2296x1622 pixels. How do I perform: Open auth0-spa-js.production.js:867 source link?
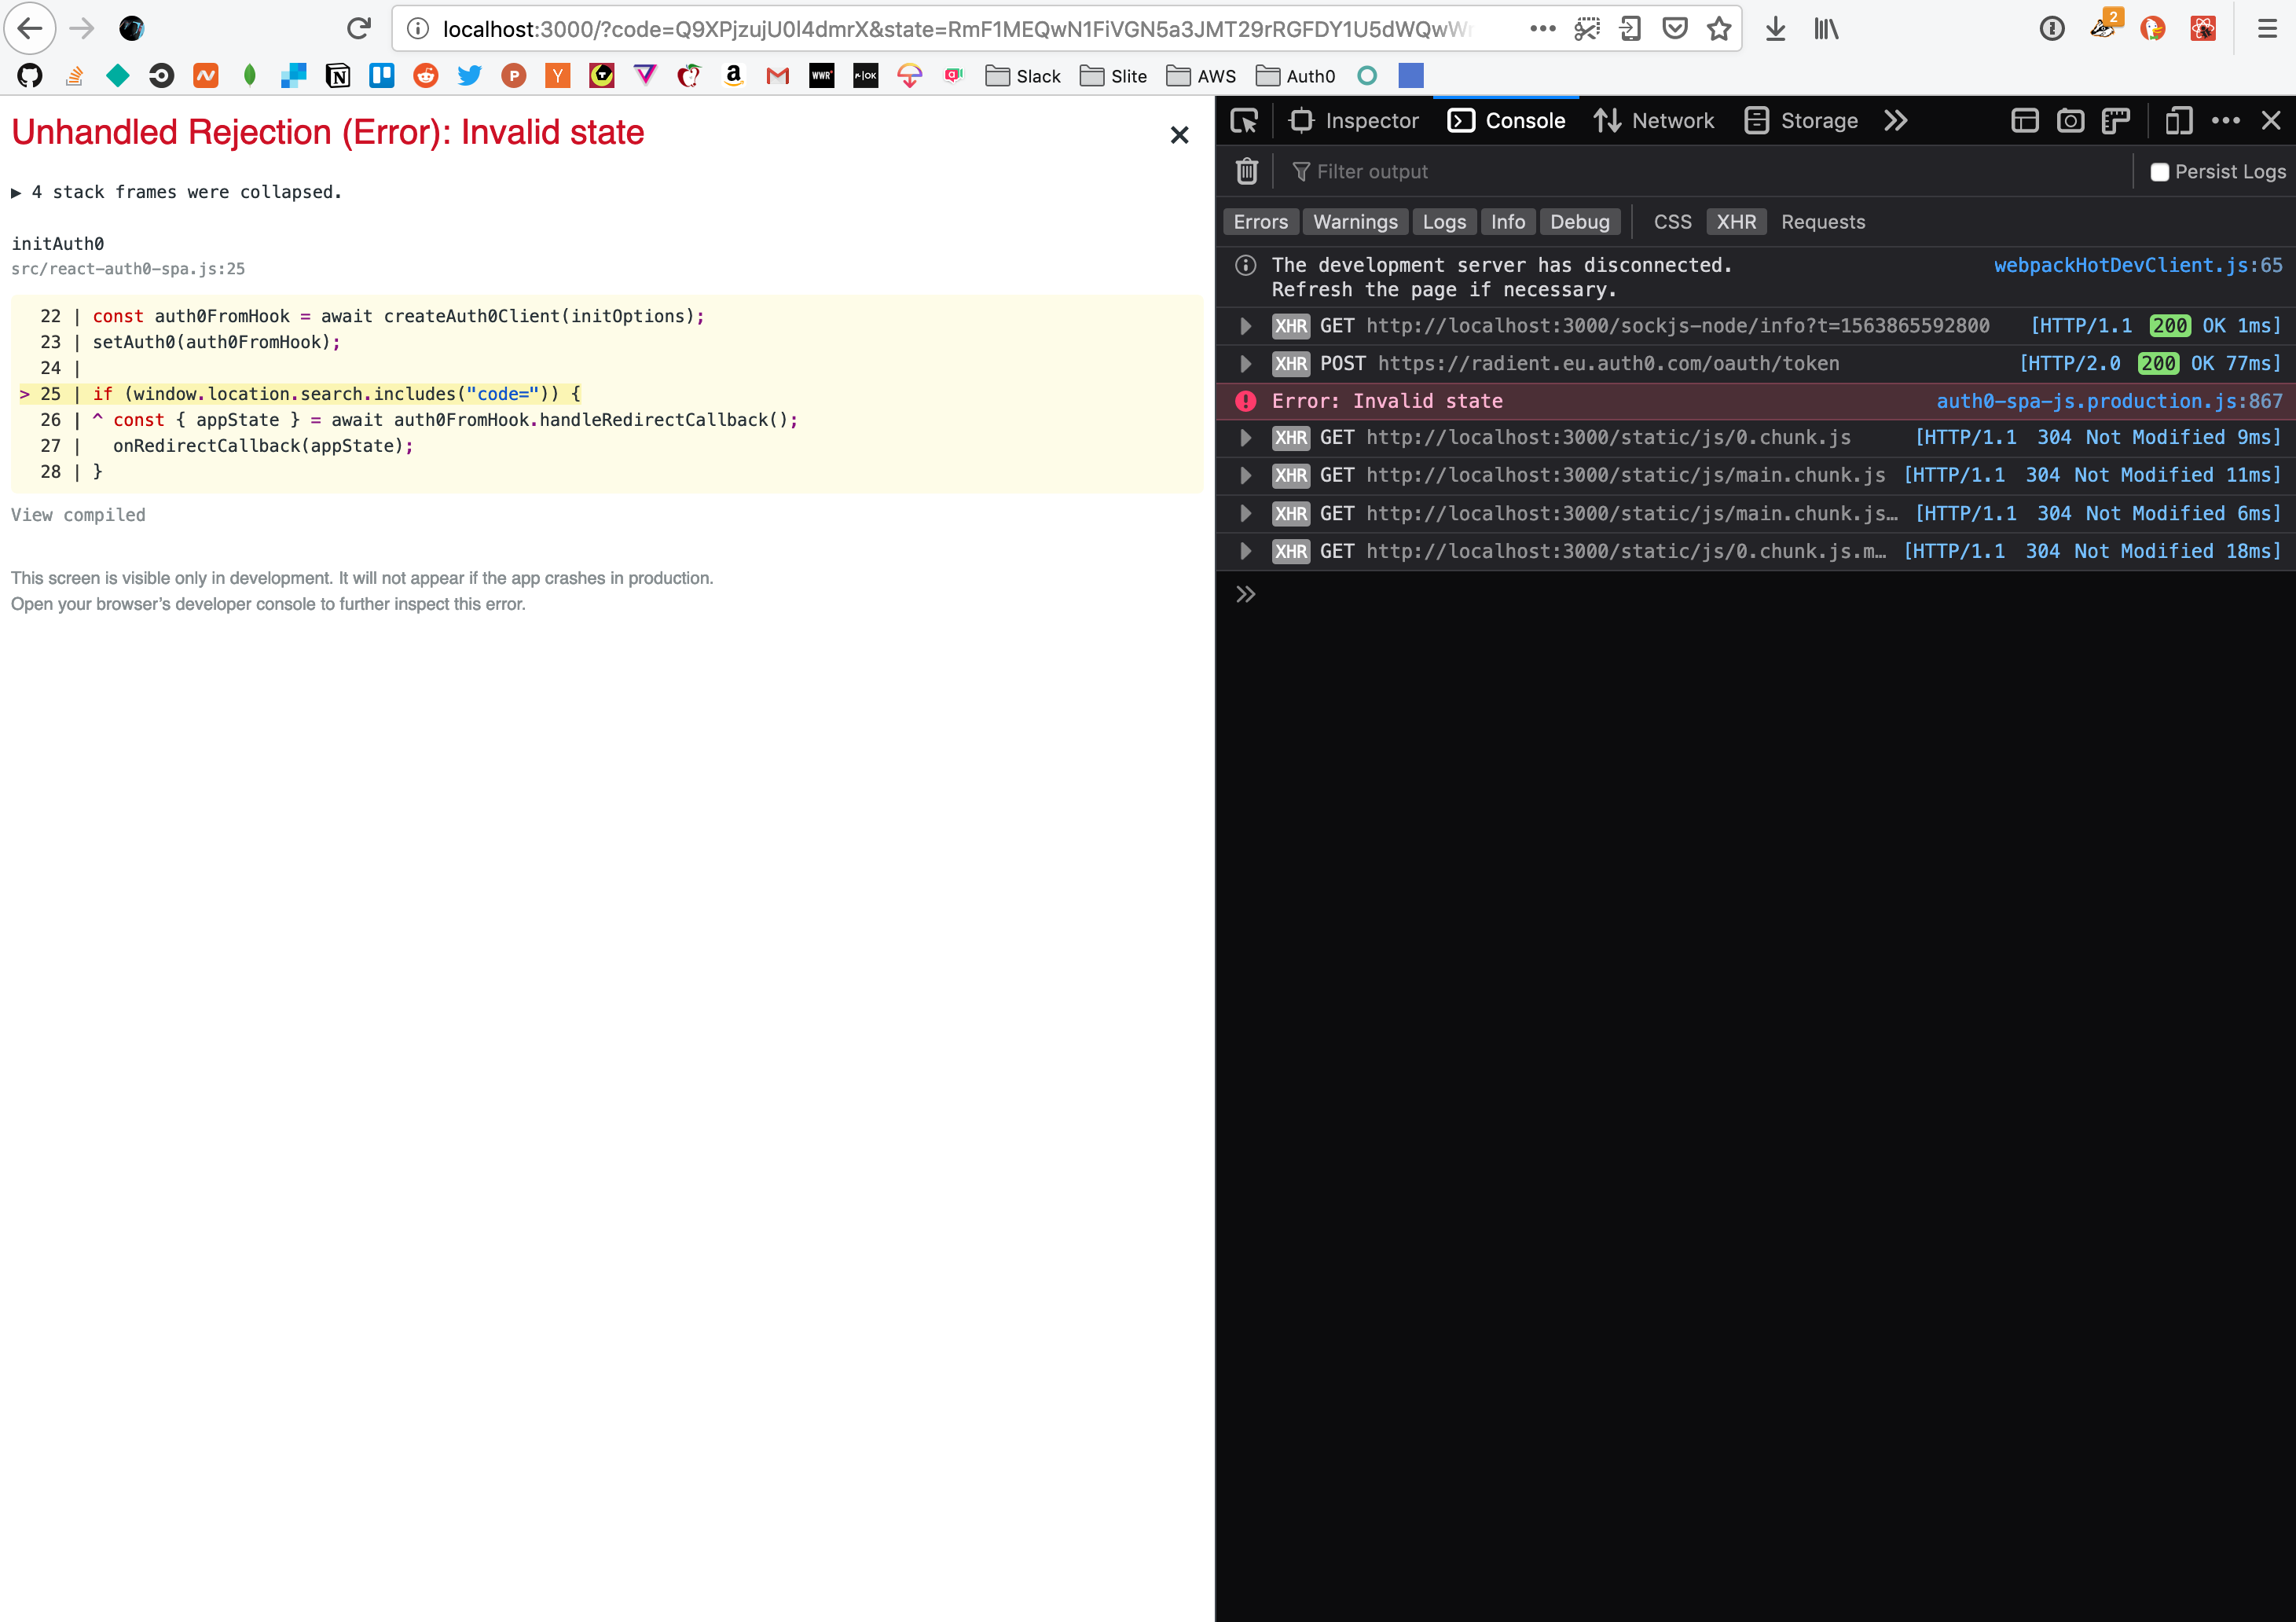[2110, 401]
